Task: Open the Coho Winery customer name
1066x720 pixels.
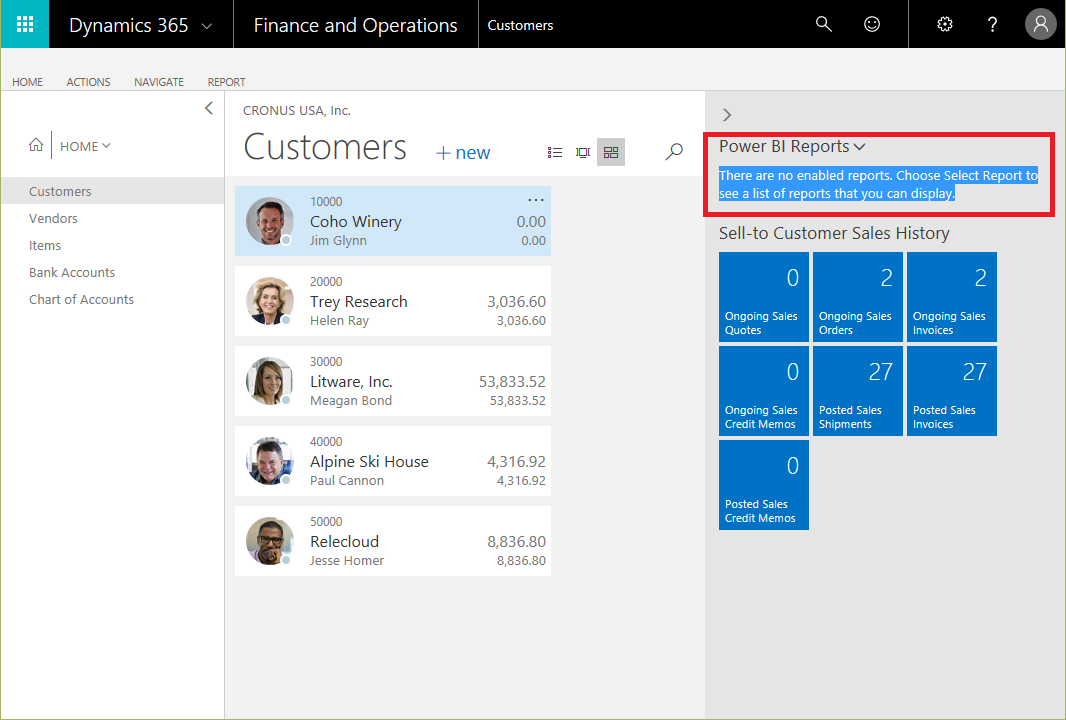Action: click(x=356, y=222)
